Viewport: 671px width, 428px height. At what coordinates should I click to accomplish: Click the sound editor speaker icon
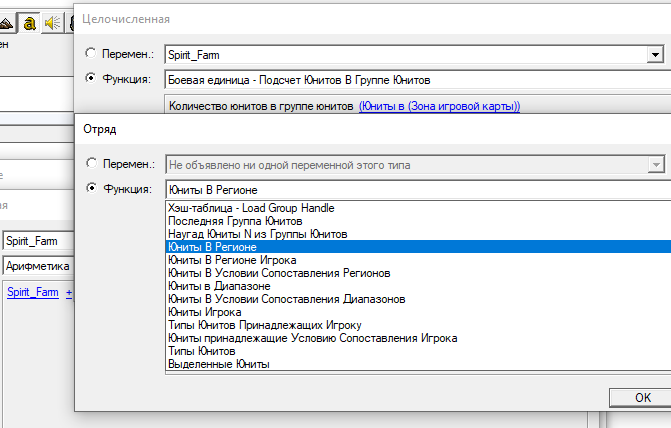[53, 21]
